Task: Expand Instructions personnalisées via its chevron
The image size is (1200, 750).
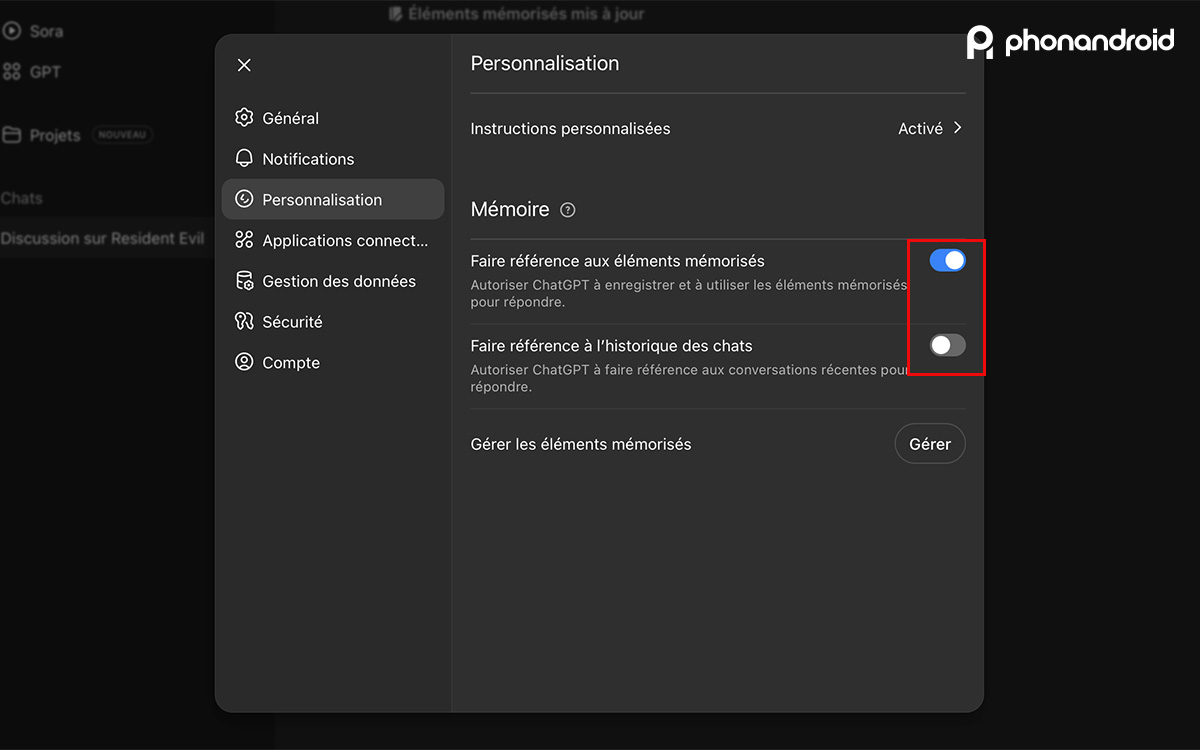Action: (957, 128)
